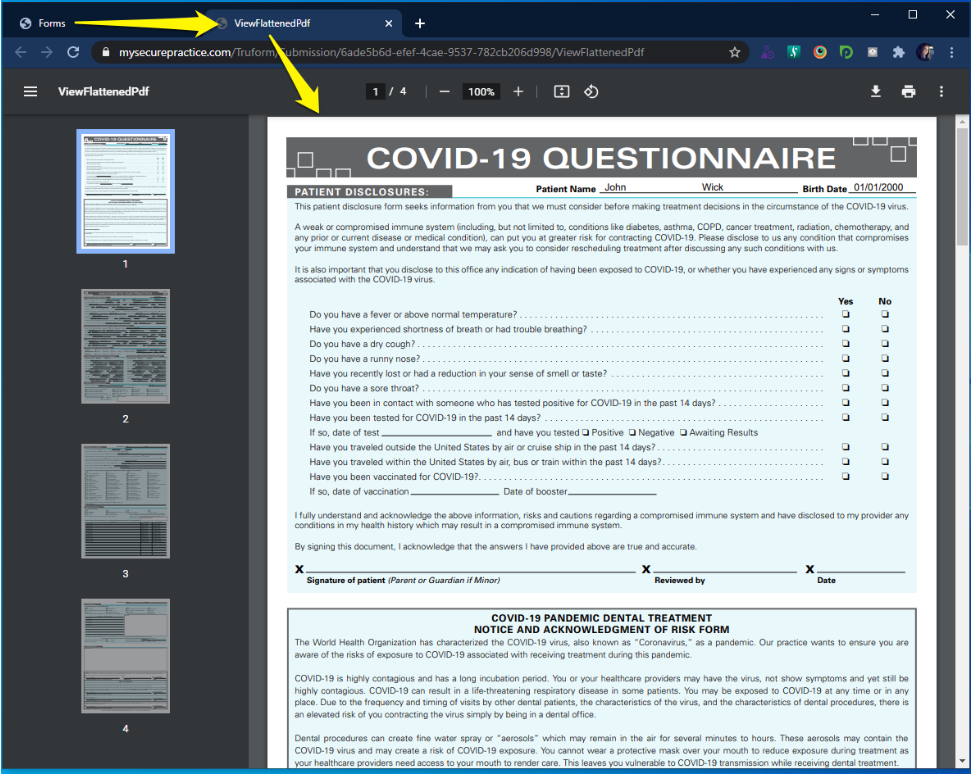Switch to the Forms tab
976x776 pixels.
(x=52, y=23)
